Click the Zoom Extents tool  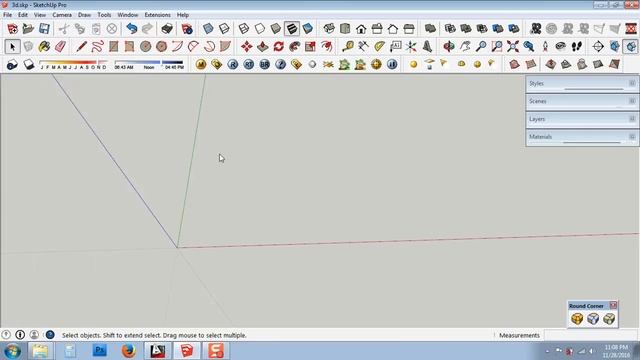point(513,47)
